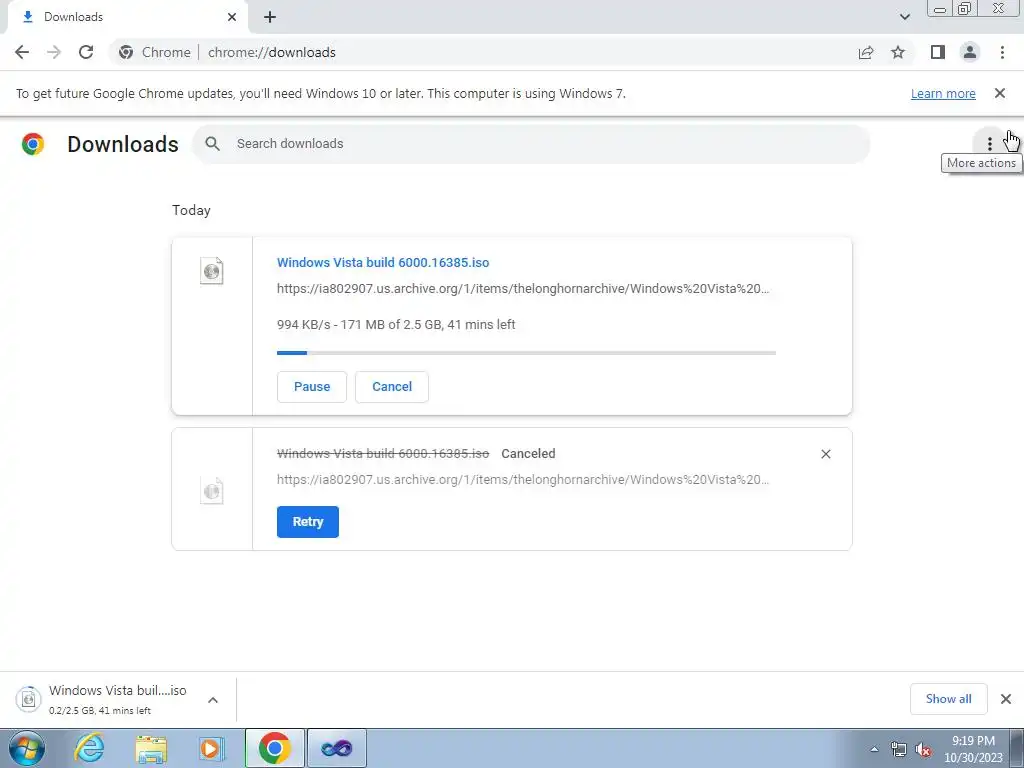
Task: Click the Chrome site info chip
Action: (155, 52)
